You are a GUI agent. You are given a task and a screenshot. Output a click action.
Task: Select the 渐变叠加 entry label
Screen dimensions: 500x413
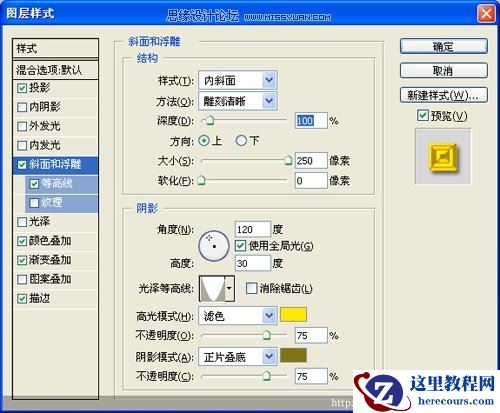50,260
